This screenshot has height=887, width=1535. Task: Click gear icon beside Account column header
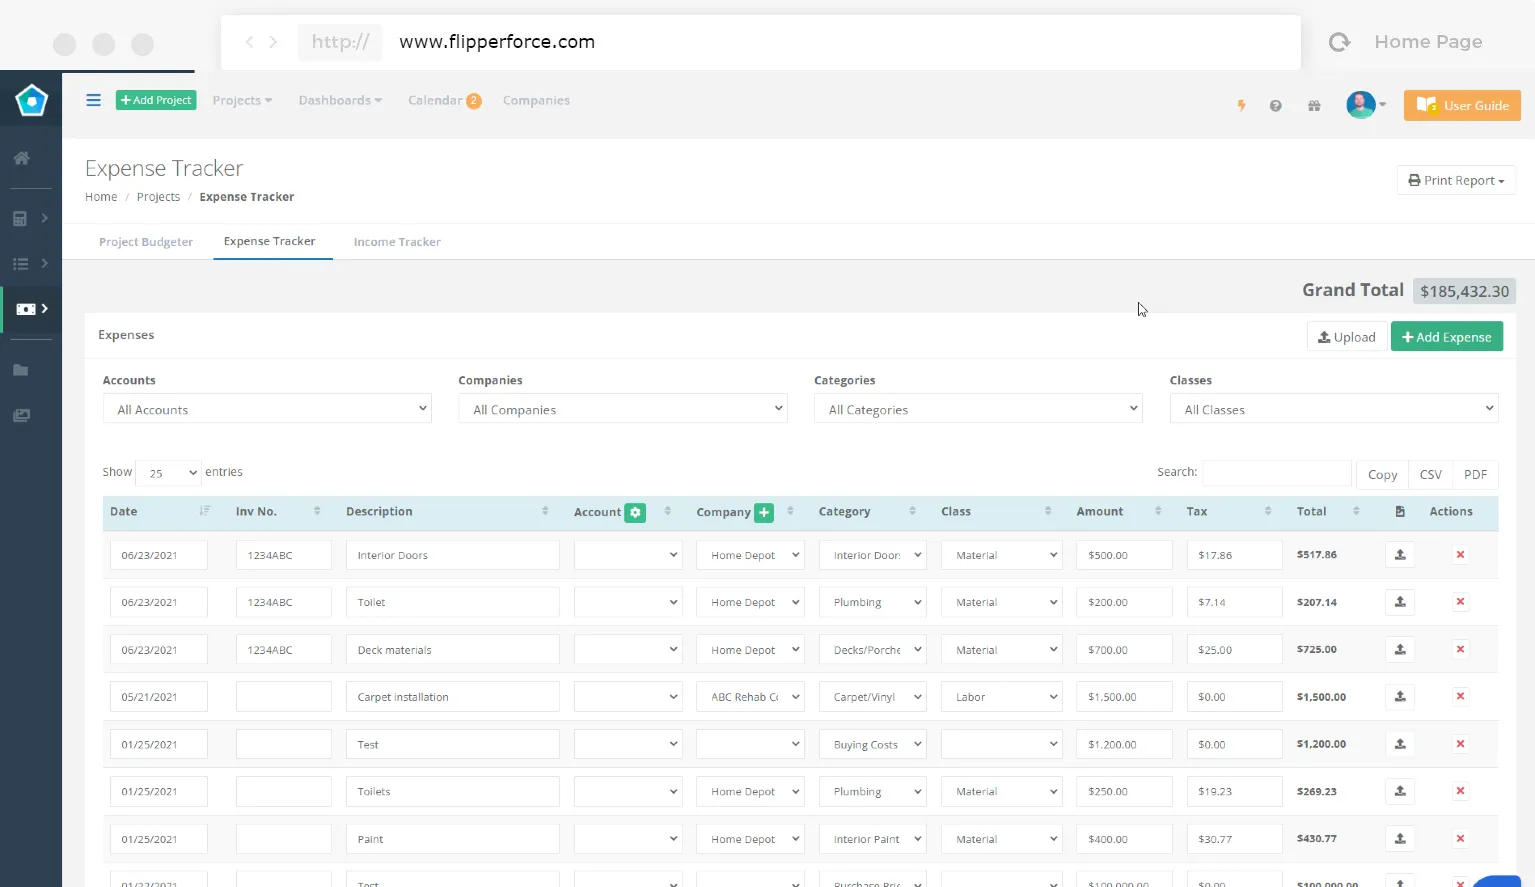(x=635, y=512)
